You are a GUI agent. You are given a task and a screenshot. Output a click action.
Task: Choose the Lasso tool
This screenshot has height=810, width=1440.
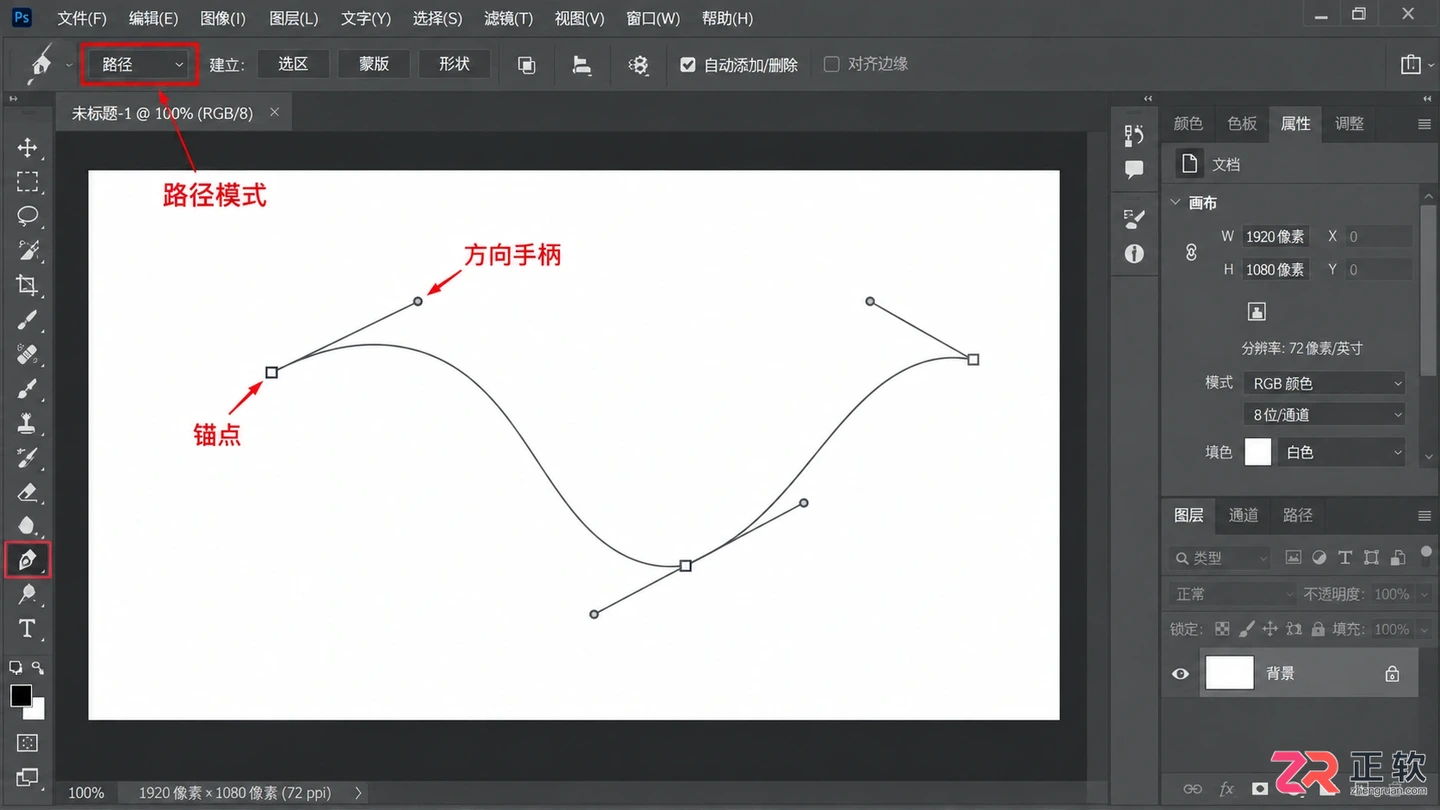(27, 216)
